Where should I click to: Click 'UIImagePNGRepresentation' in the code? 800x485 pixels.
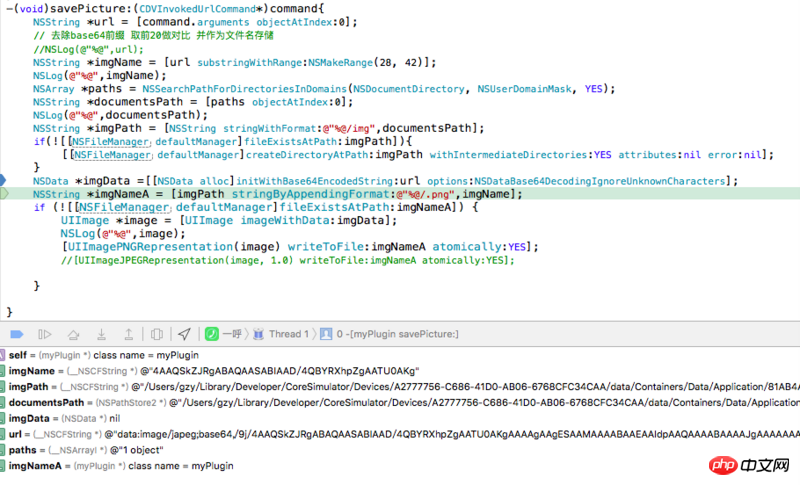click(151, 247)
